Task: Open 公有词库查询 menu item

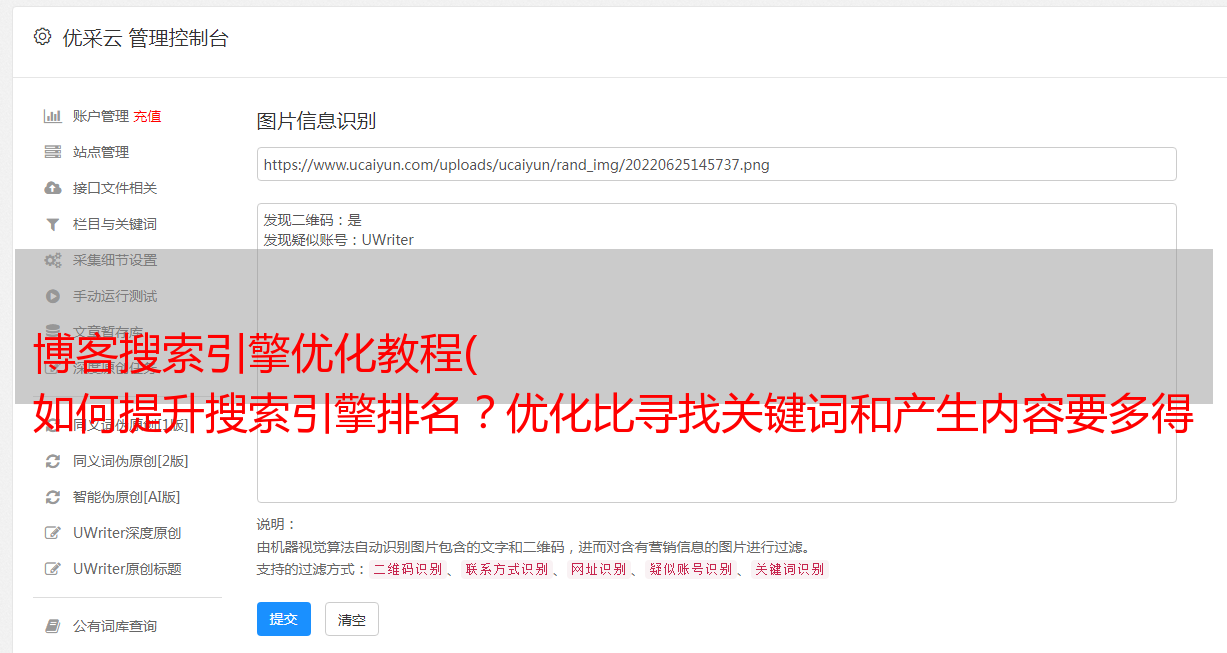Action: coord(115,626)
